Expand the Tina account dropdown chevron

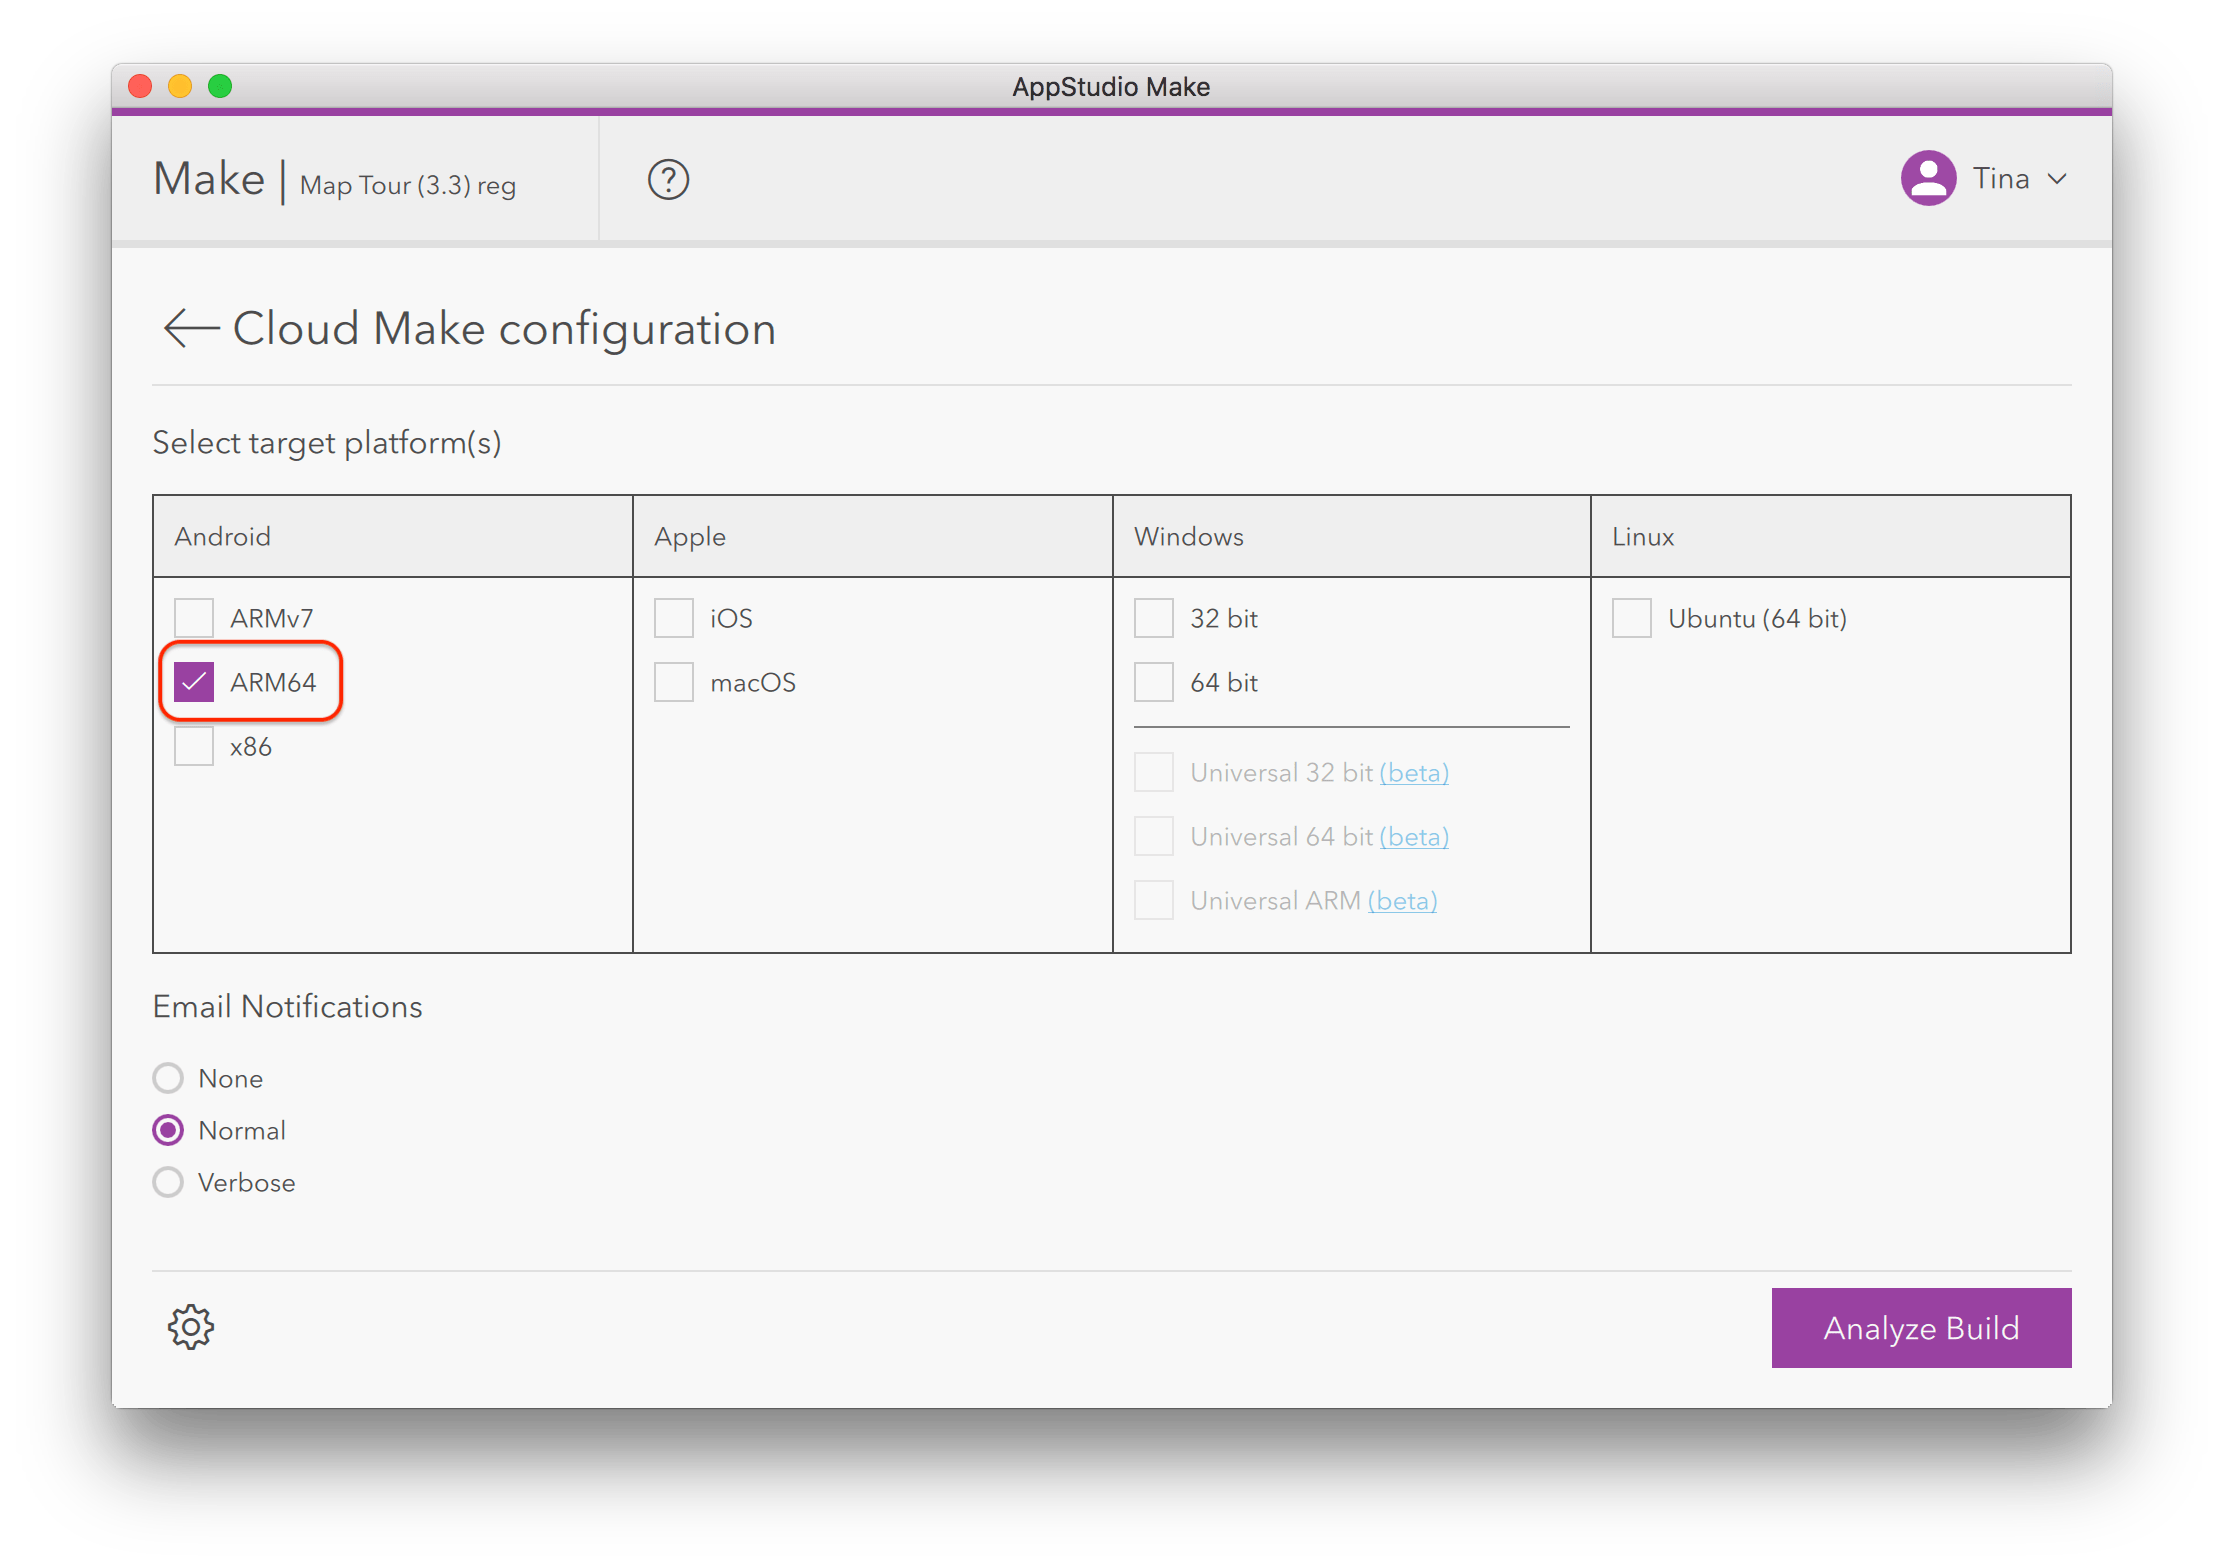point(2058,179)
